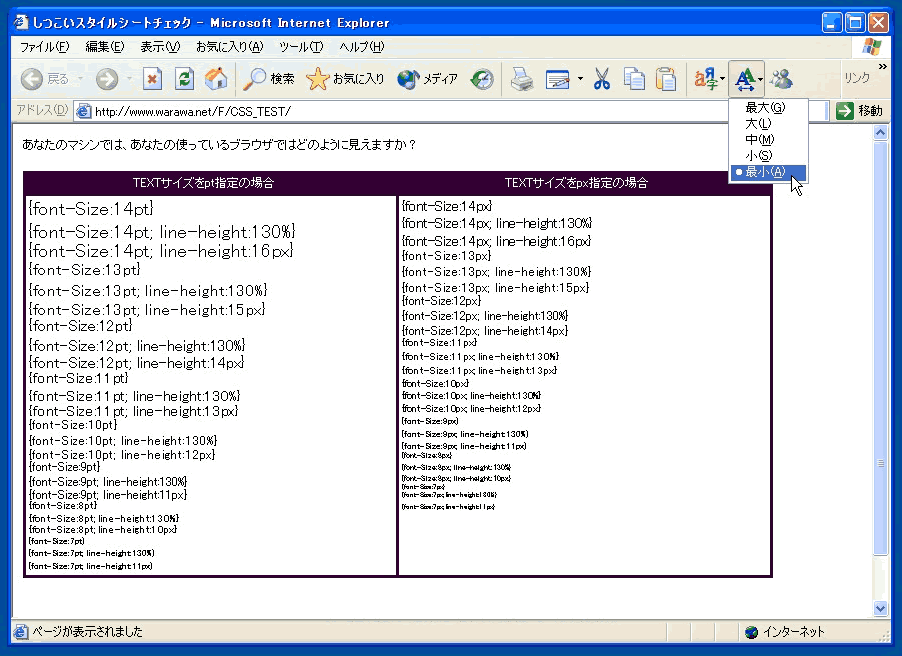Click the header 'TEXTサイズをpt指定の場合'
The width and height of the screenshot is (902, 656).
204,183
